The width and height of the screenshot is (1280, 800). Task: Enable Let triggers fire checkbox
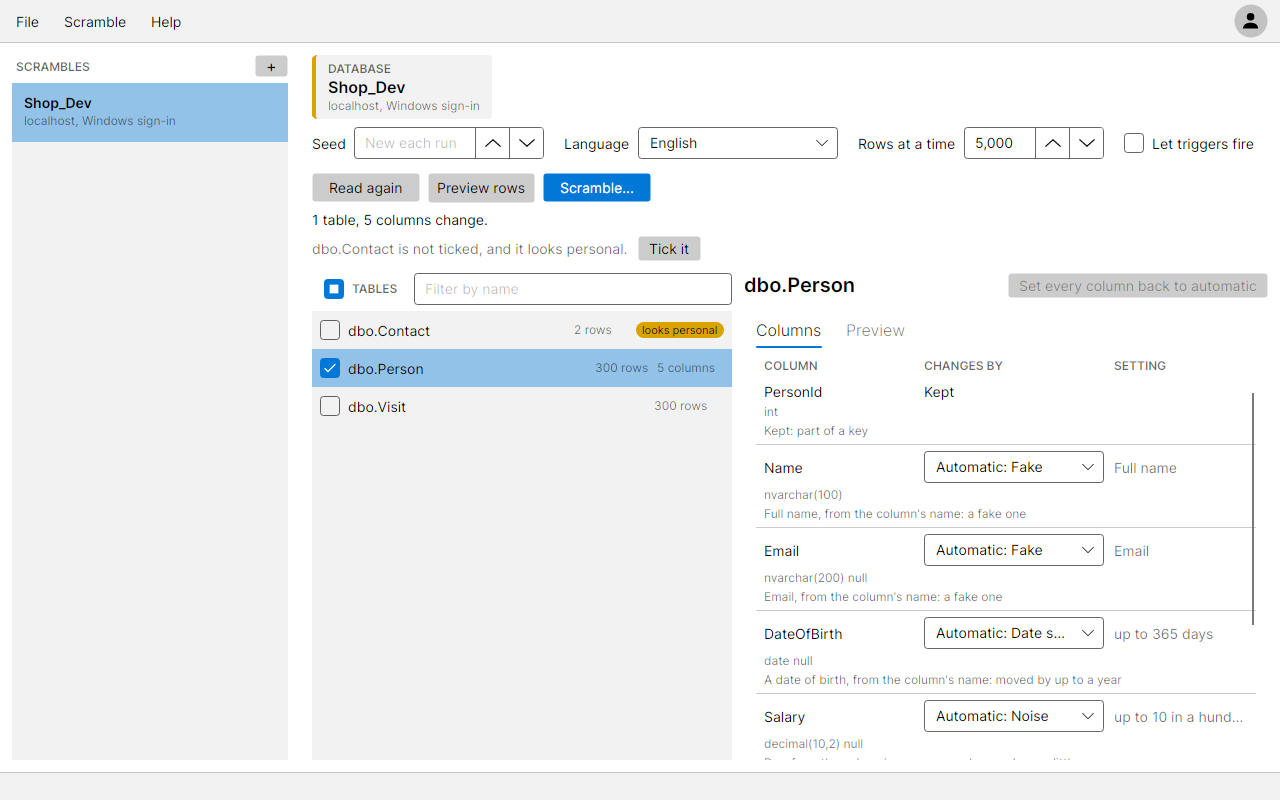pos(1134,143)
